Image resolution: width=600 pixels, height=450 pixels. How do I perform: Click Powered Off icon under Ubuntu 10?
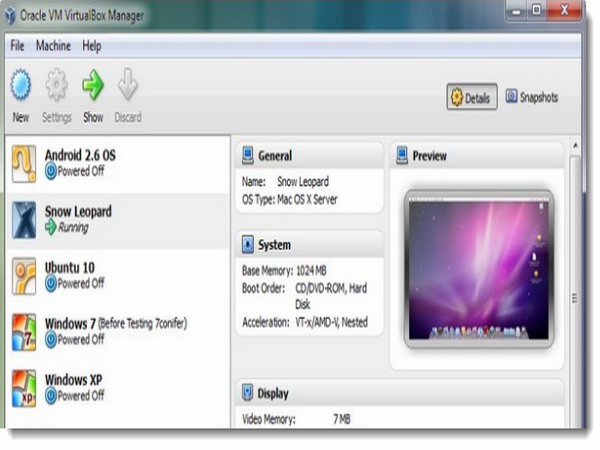click(x=51, y=284)
